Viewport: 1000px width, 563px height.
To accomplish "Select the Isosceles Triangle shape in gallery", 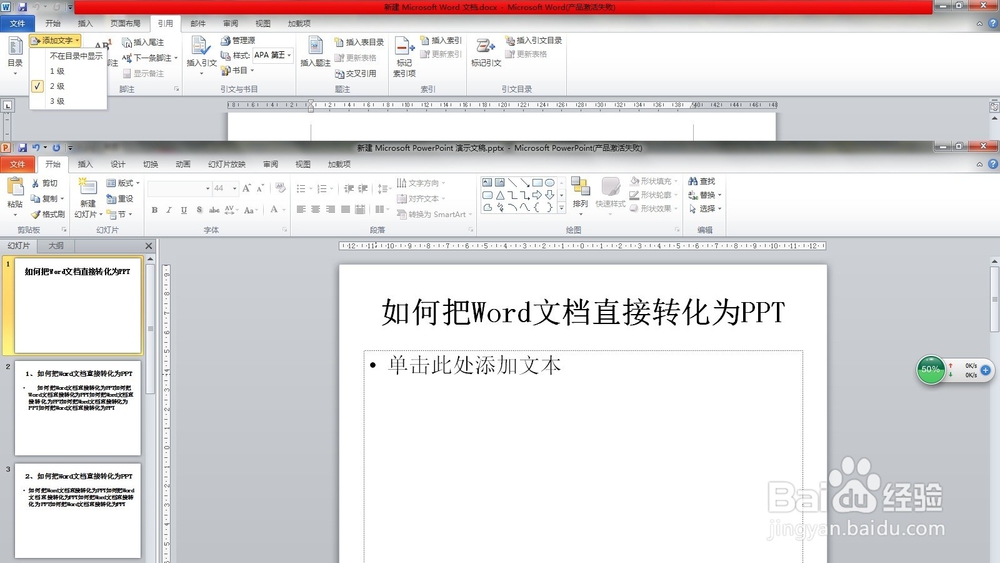I will point(500,195).
